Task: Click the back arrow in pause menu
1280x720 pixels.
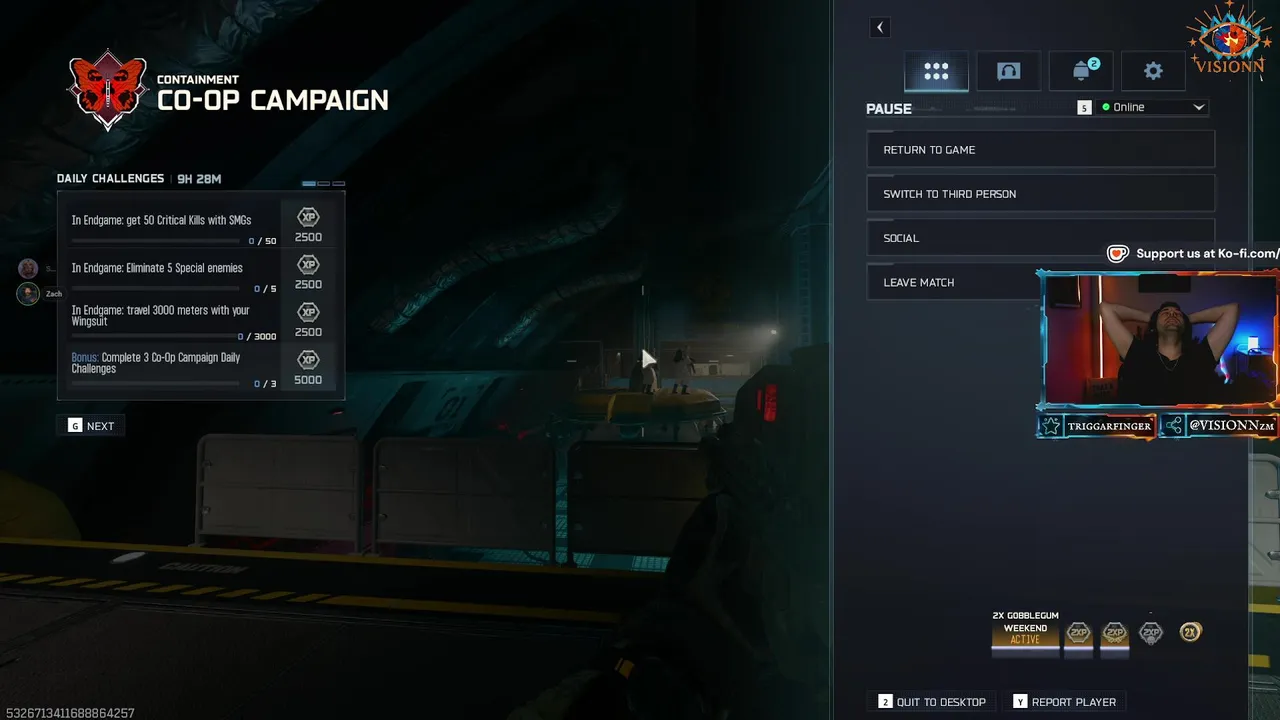Action: (x=880, y=28)
